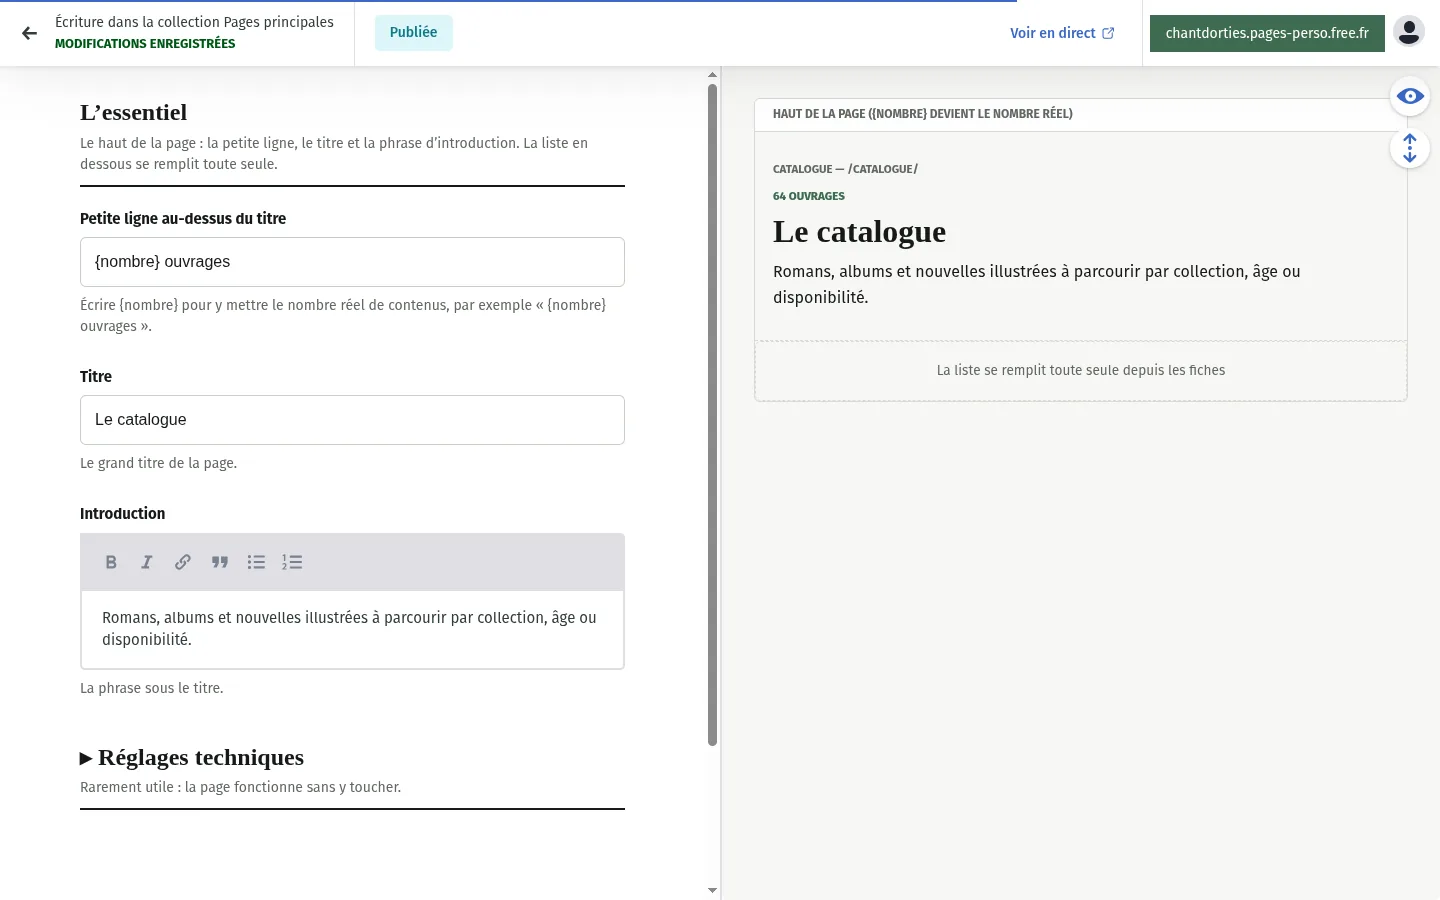1440x900 pixels.
Task: Click 'Écriture dans la collection Pages principales'
Action: pyautogui.click(x=194, y=22)
